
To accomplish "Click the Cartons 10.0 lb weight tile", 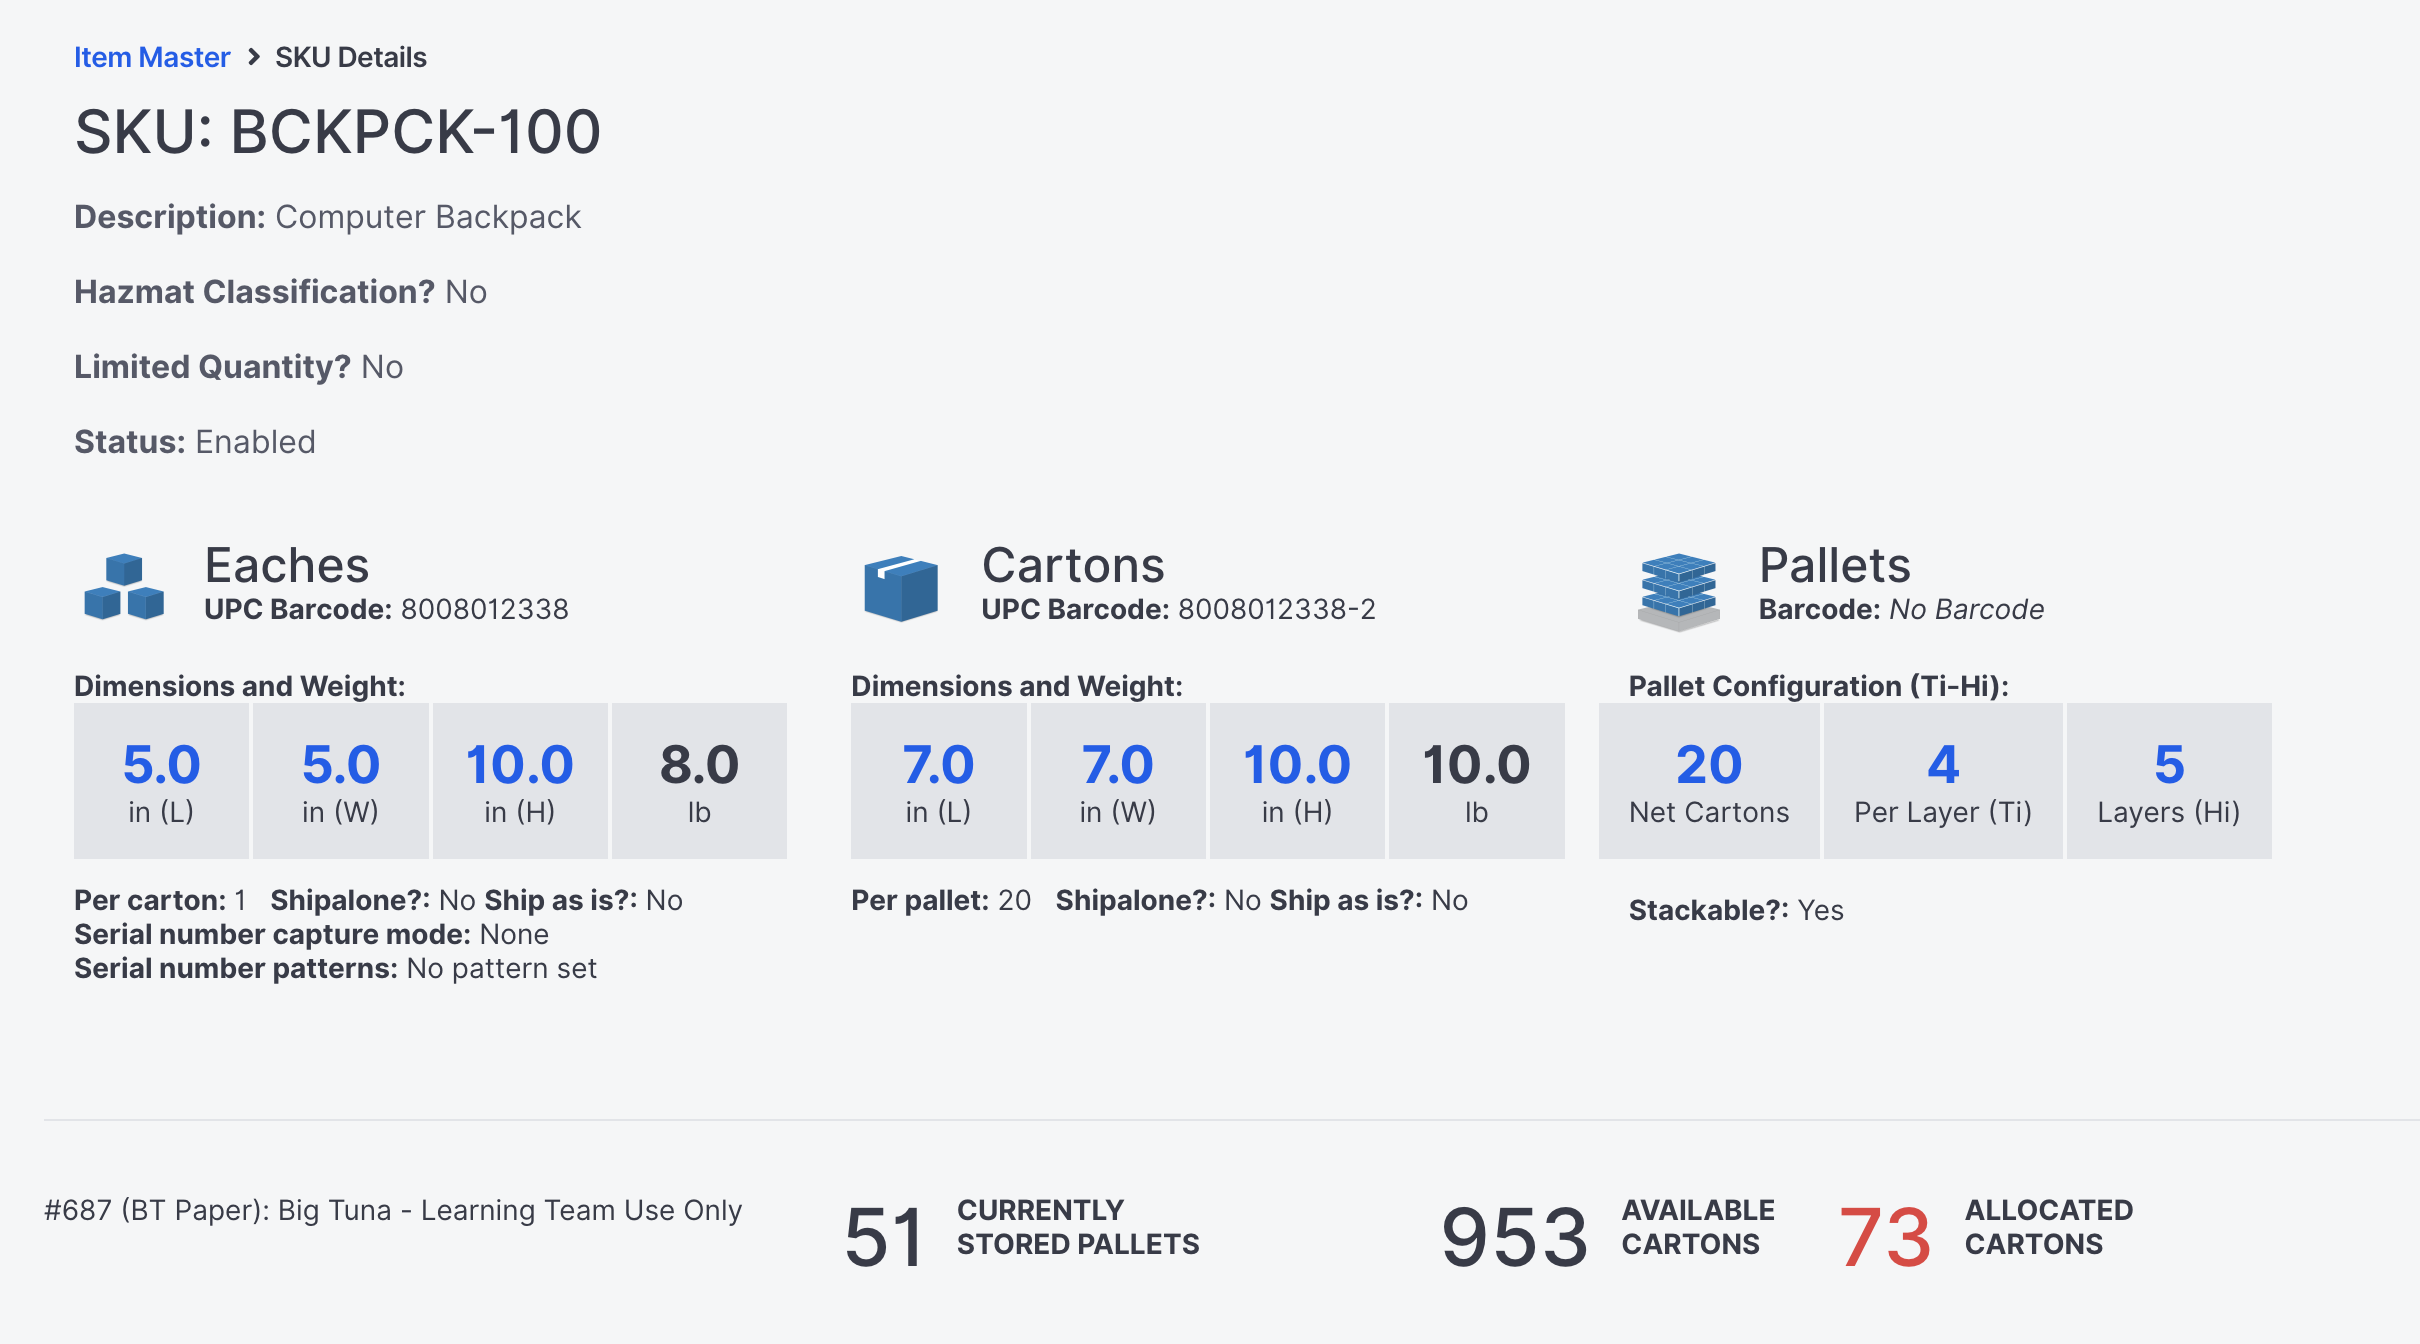I will click(x=1476, y=780).
